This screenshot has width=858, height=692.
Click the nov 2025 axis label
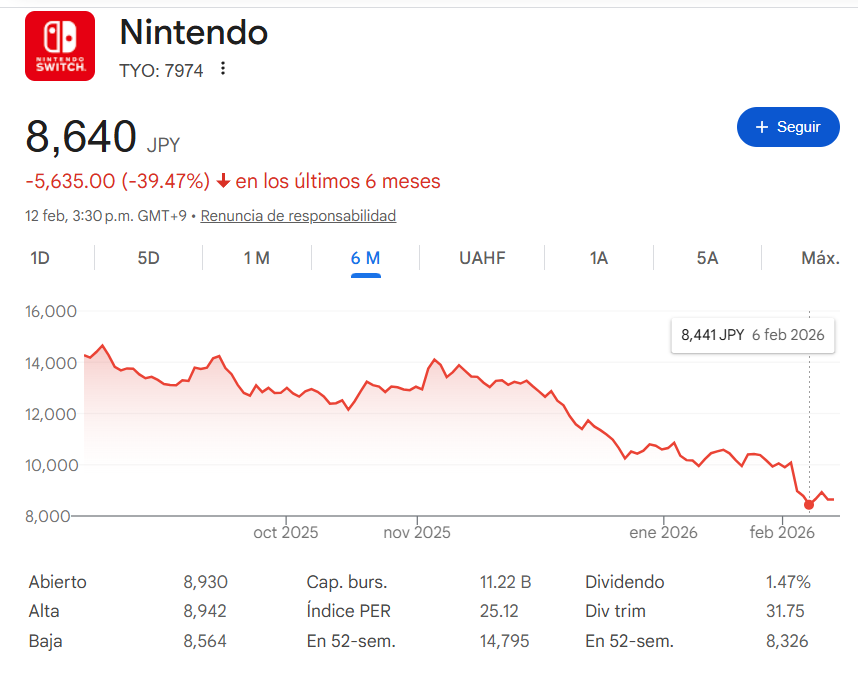coord(417,533)
